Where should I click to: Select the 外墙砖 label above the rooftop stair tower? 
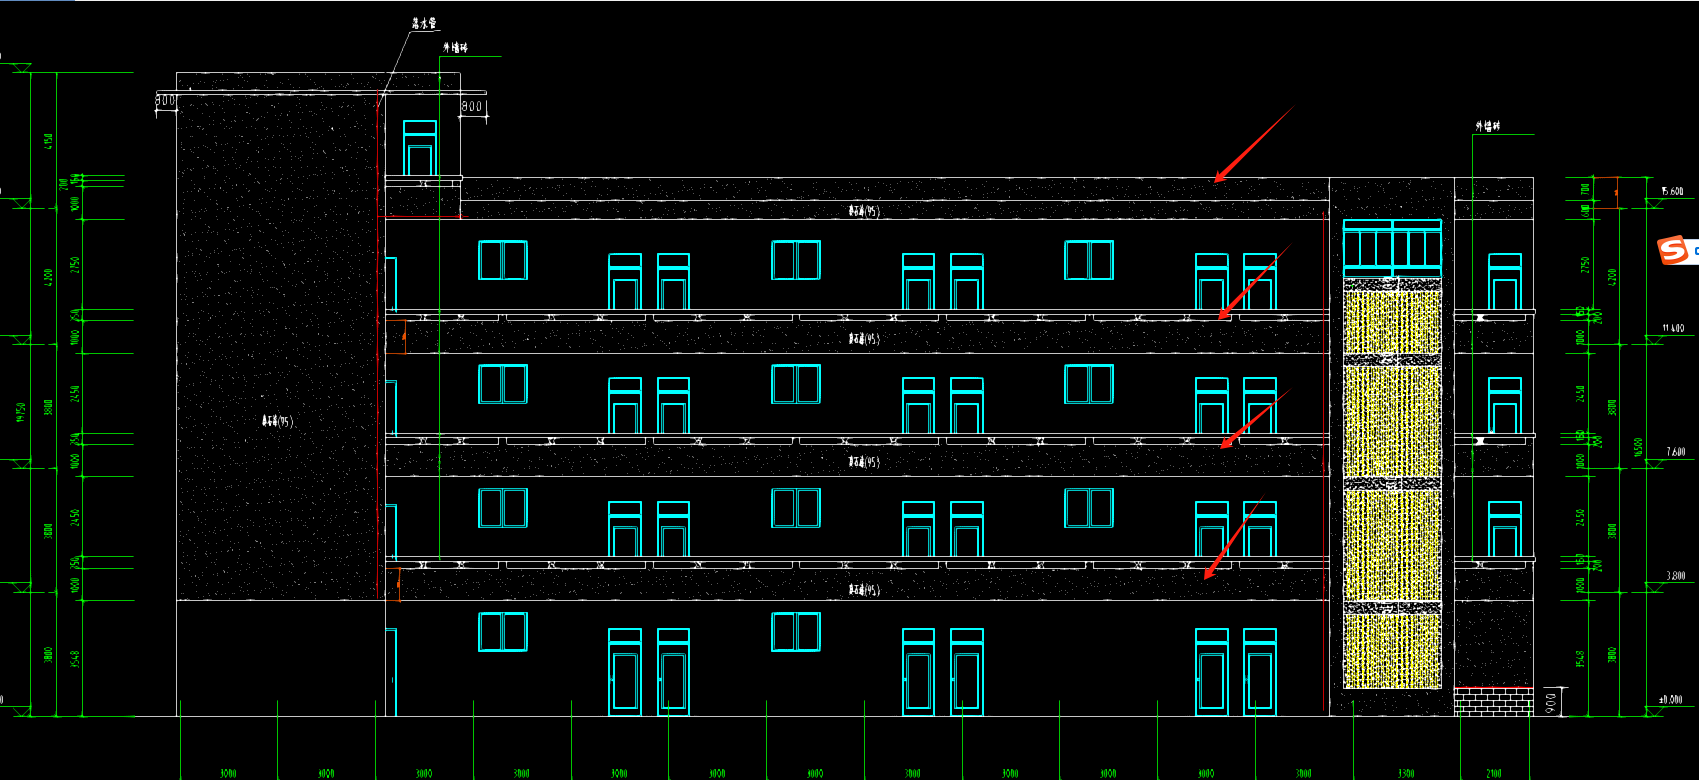click(x=455, y=47)
